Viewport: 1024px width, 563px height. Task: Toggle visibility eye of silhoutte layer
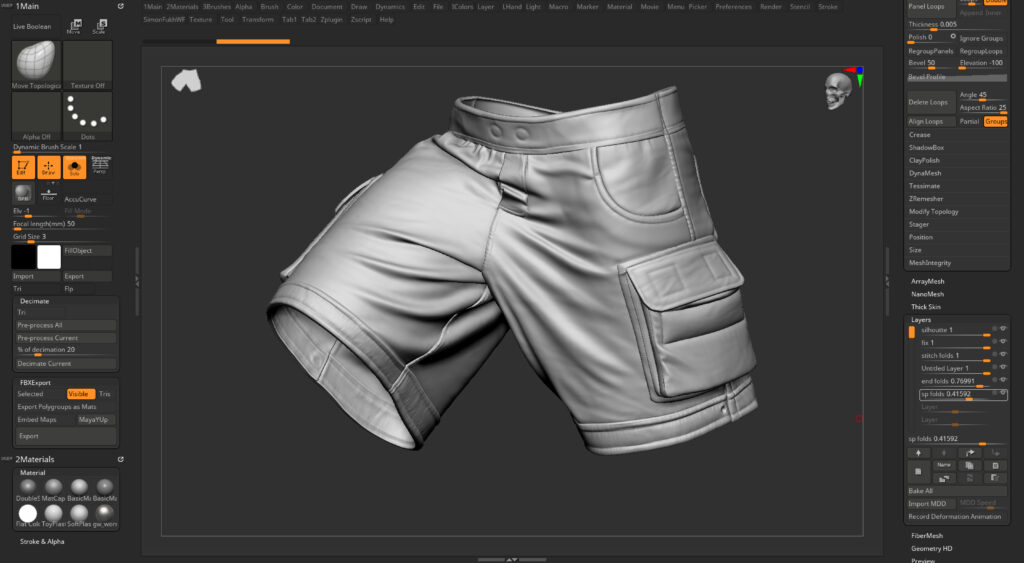1003,329
